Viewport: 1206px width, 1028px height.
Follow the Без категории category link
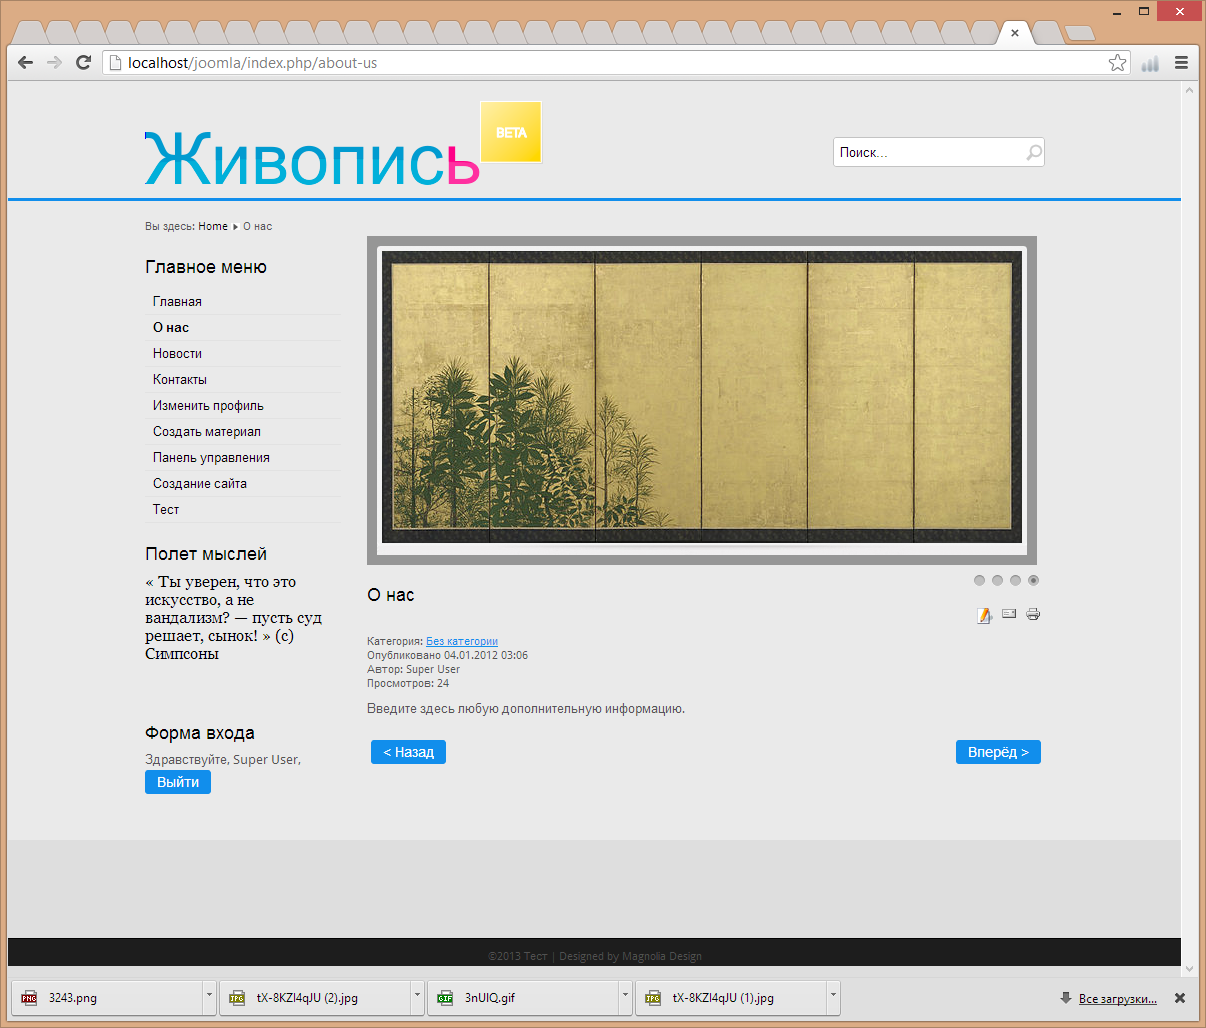[462, 641]
